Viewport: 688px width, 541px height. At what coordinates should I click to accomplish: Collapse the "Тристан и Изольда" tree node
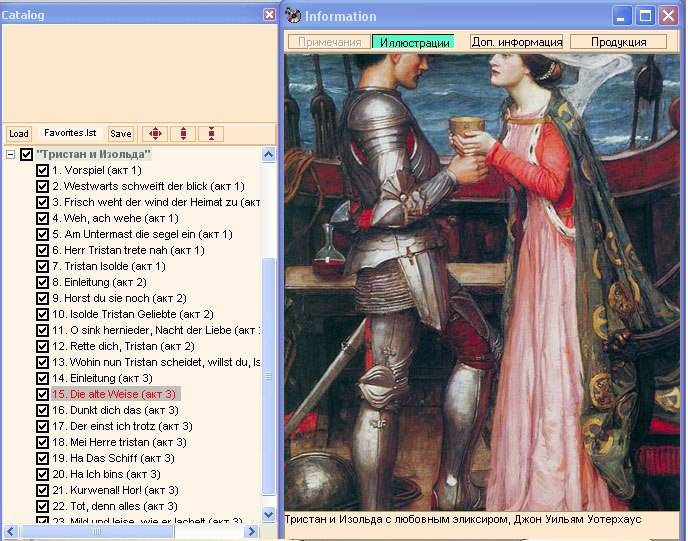pos(11,154)
